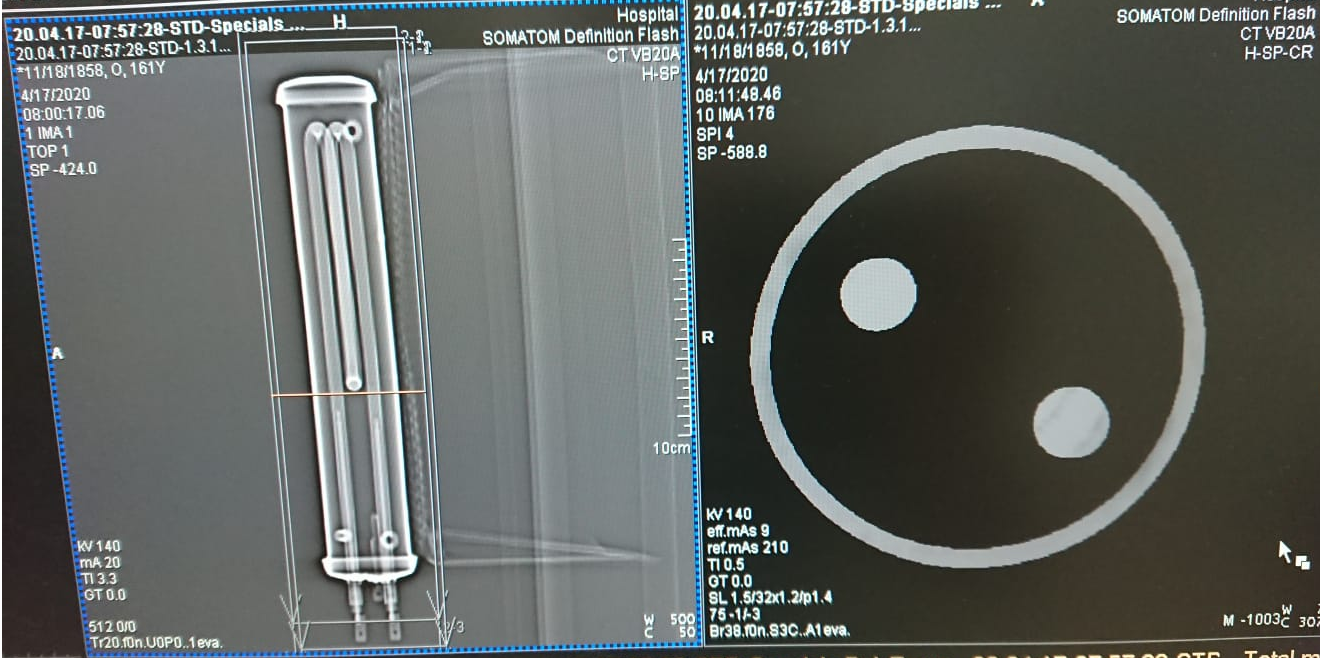This screenshot has width=1320, height=658.
Task: Click the IMA 176 image number text
Action: [735, 114]
